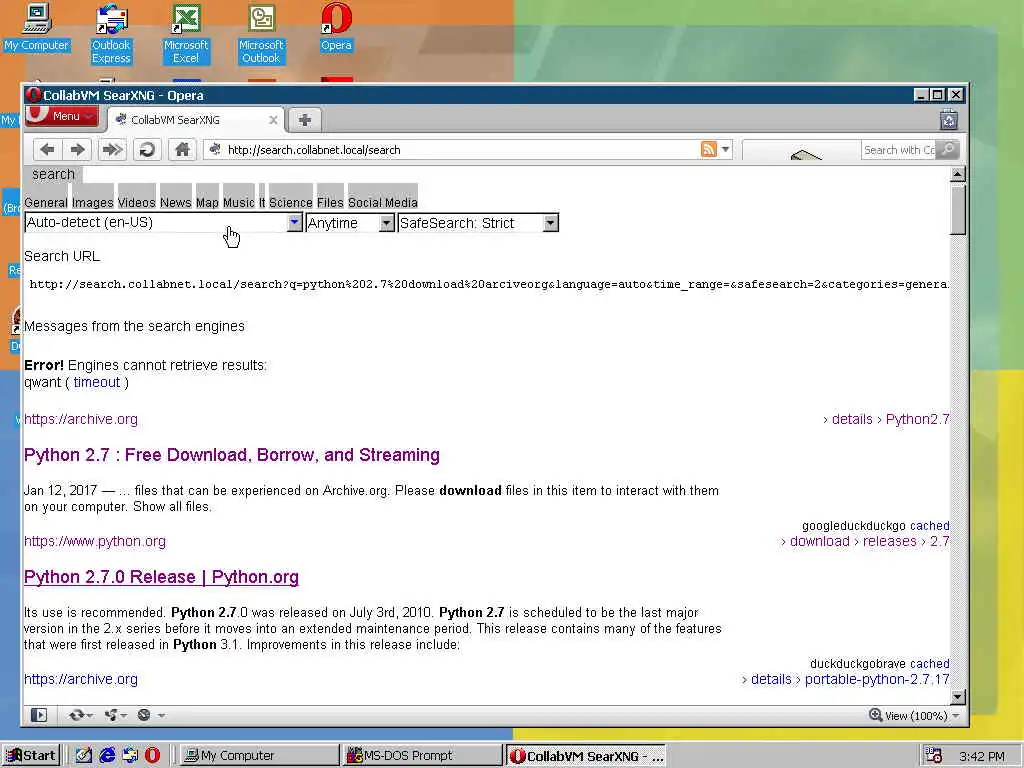The width and height of the screenshot is (1024, 768).
Task: Go to the home page icon
Action: coord(182,150)
